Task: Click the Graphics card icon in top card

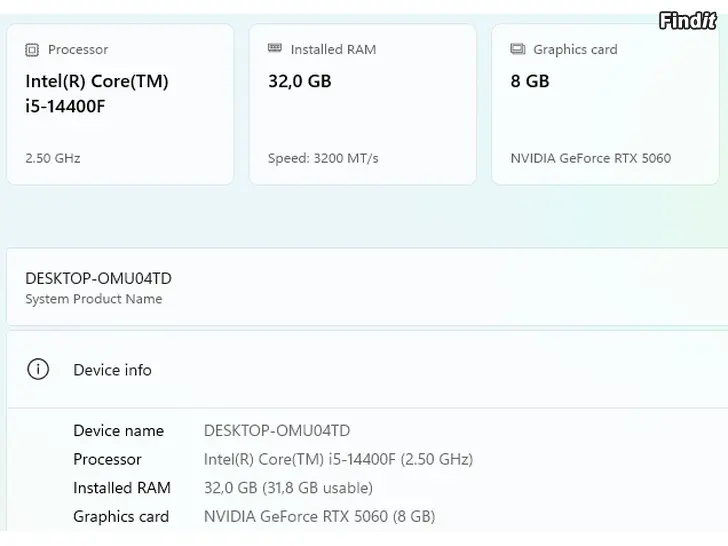Action: coord(518,49)
